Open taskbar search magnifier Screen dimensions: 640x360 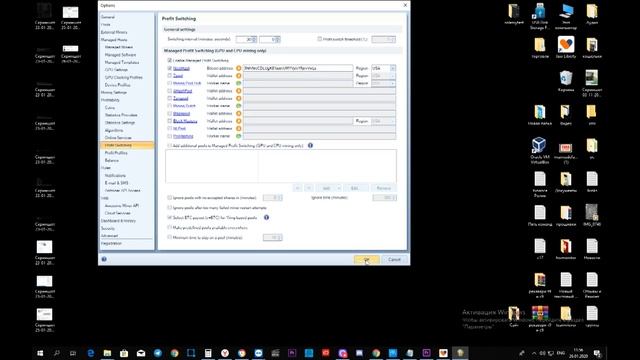[x=56, y=353]
